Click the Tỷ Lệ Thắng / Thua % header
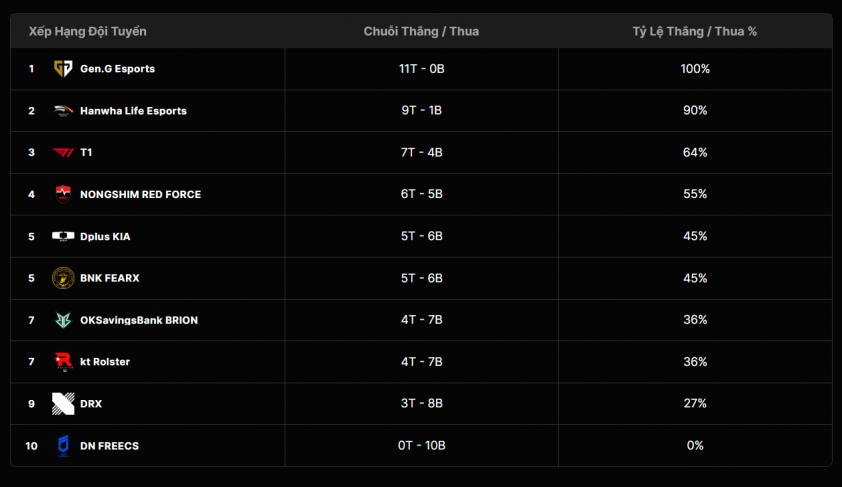This screenshot has width=842, height=487. [x=695, y=31]
